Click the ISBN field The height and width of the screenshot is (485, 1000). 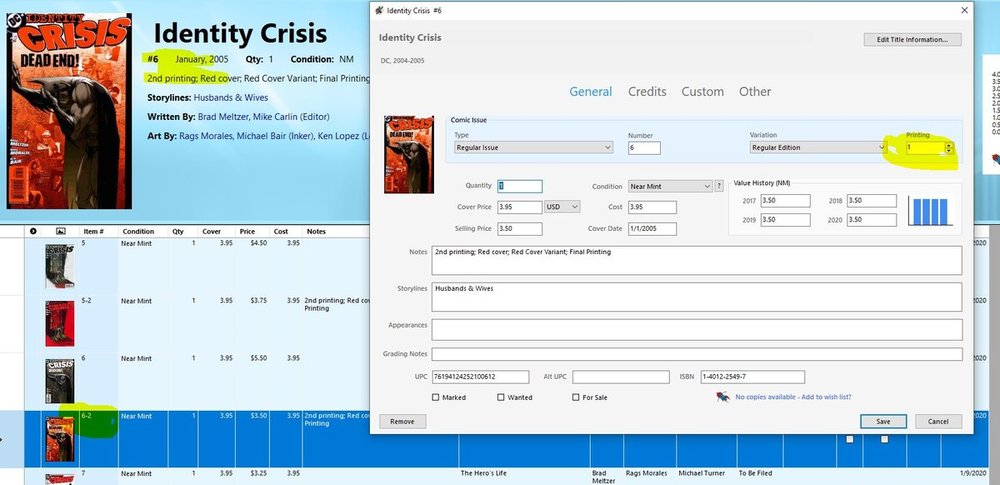click(x=753, y=377)
